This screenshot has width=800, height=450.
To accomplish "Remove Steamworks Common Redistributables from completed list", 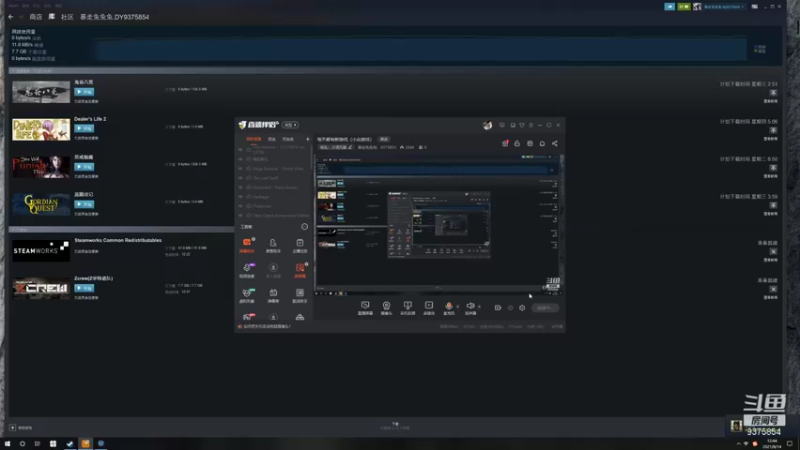I will click(773, 252).
